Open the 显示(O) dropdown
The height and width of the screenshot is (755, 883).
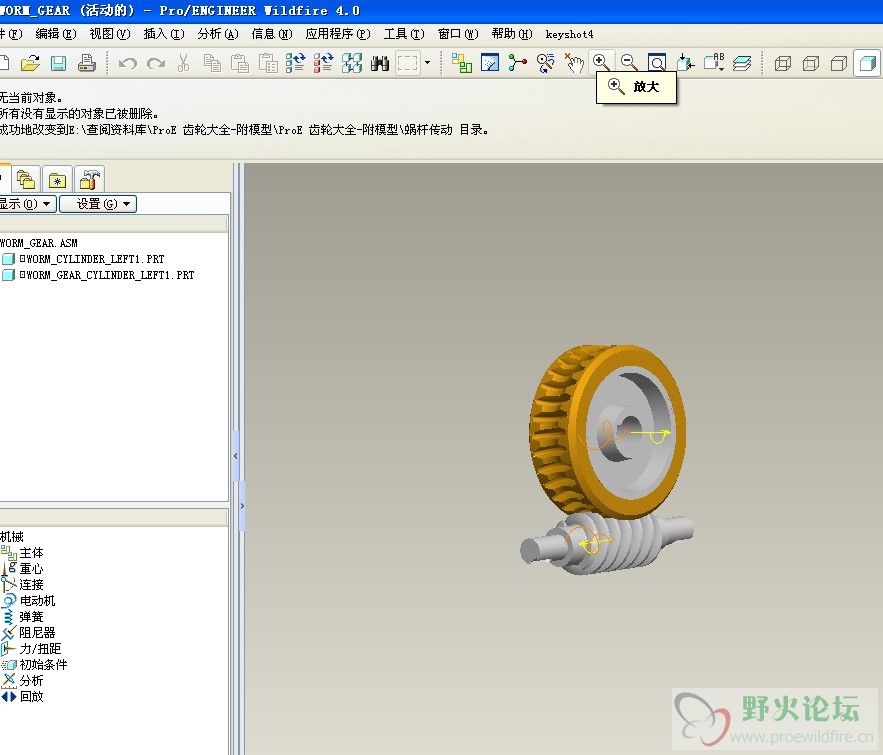[x=26, y=203]
